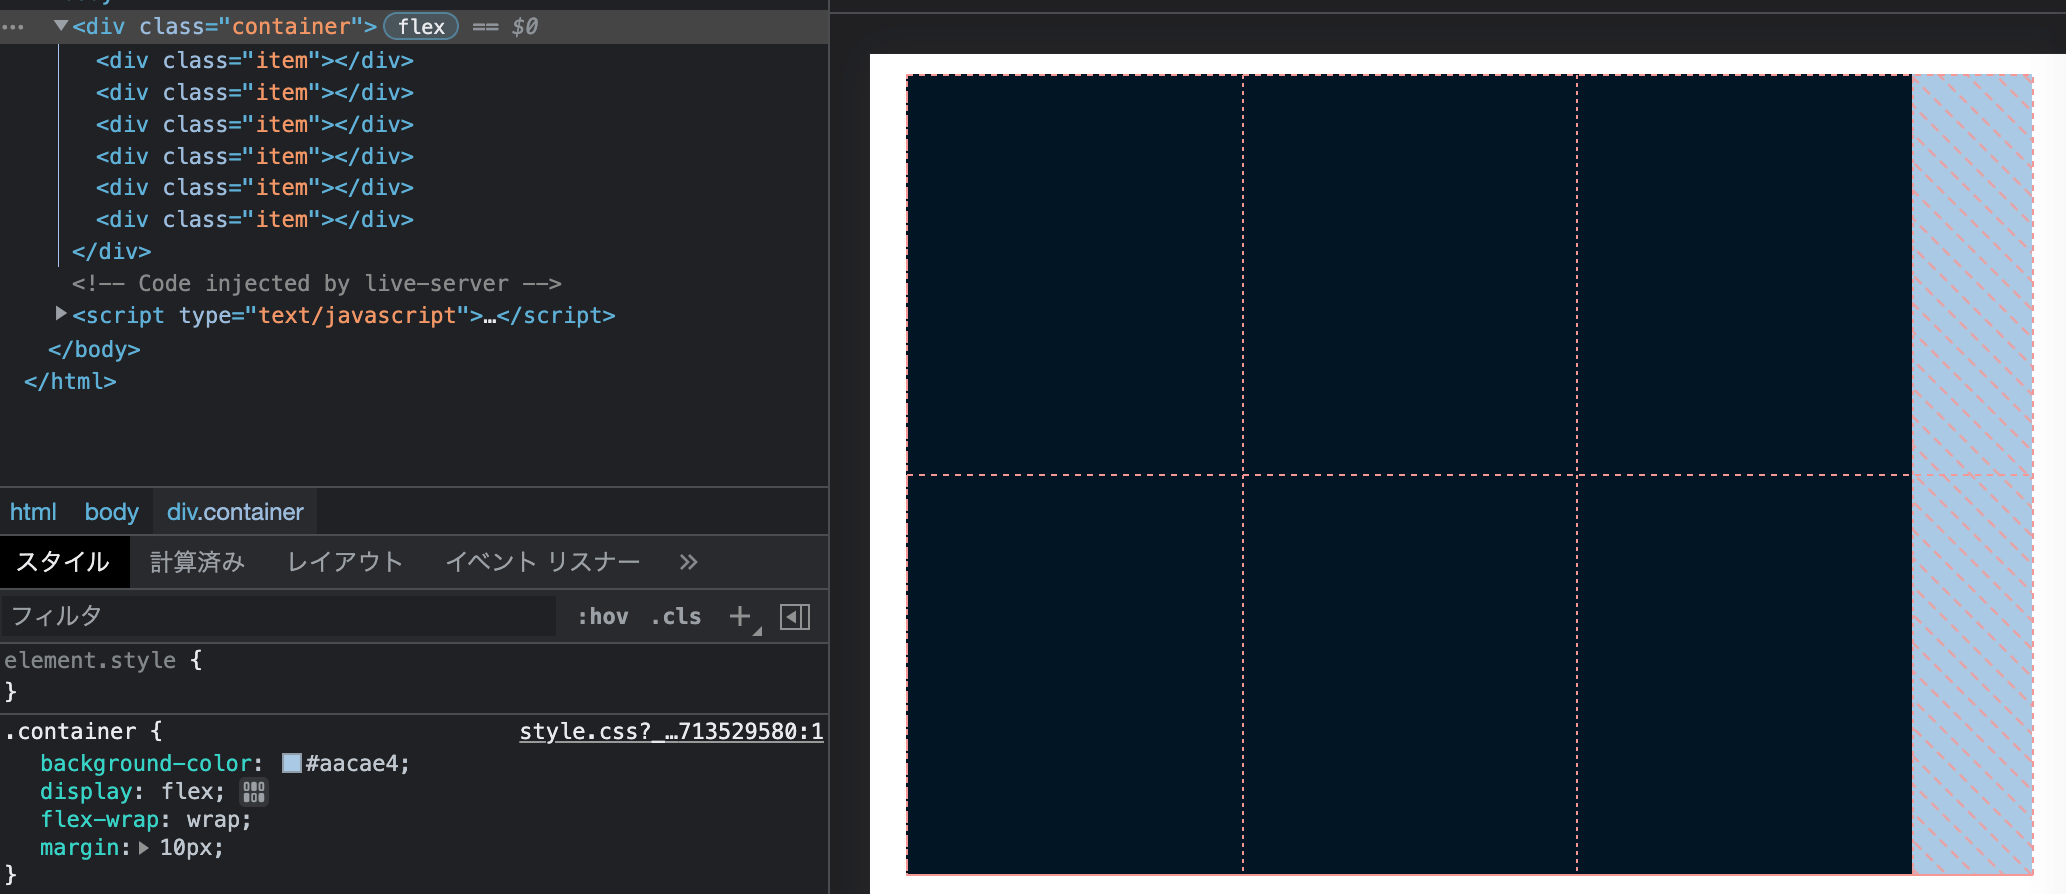Image resolution: width=2066 pixels, height=894 pixels.
Task: Toggle the :hov element state panel
Action: [602, 616]
